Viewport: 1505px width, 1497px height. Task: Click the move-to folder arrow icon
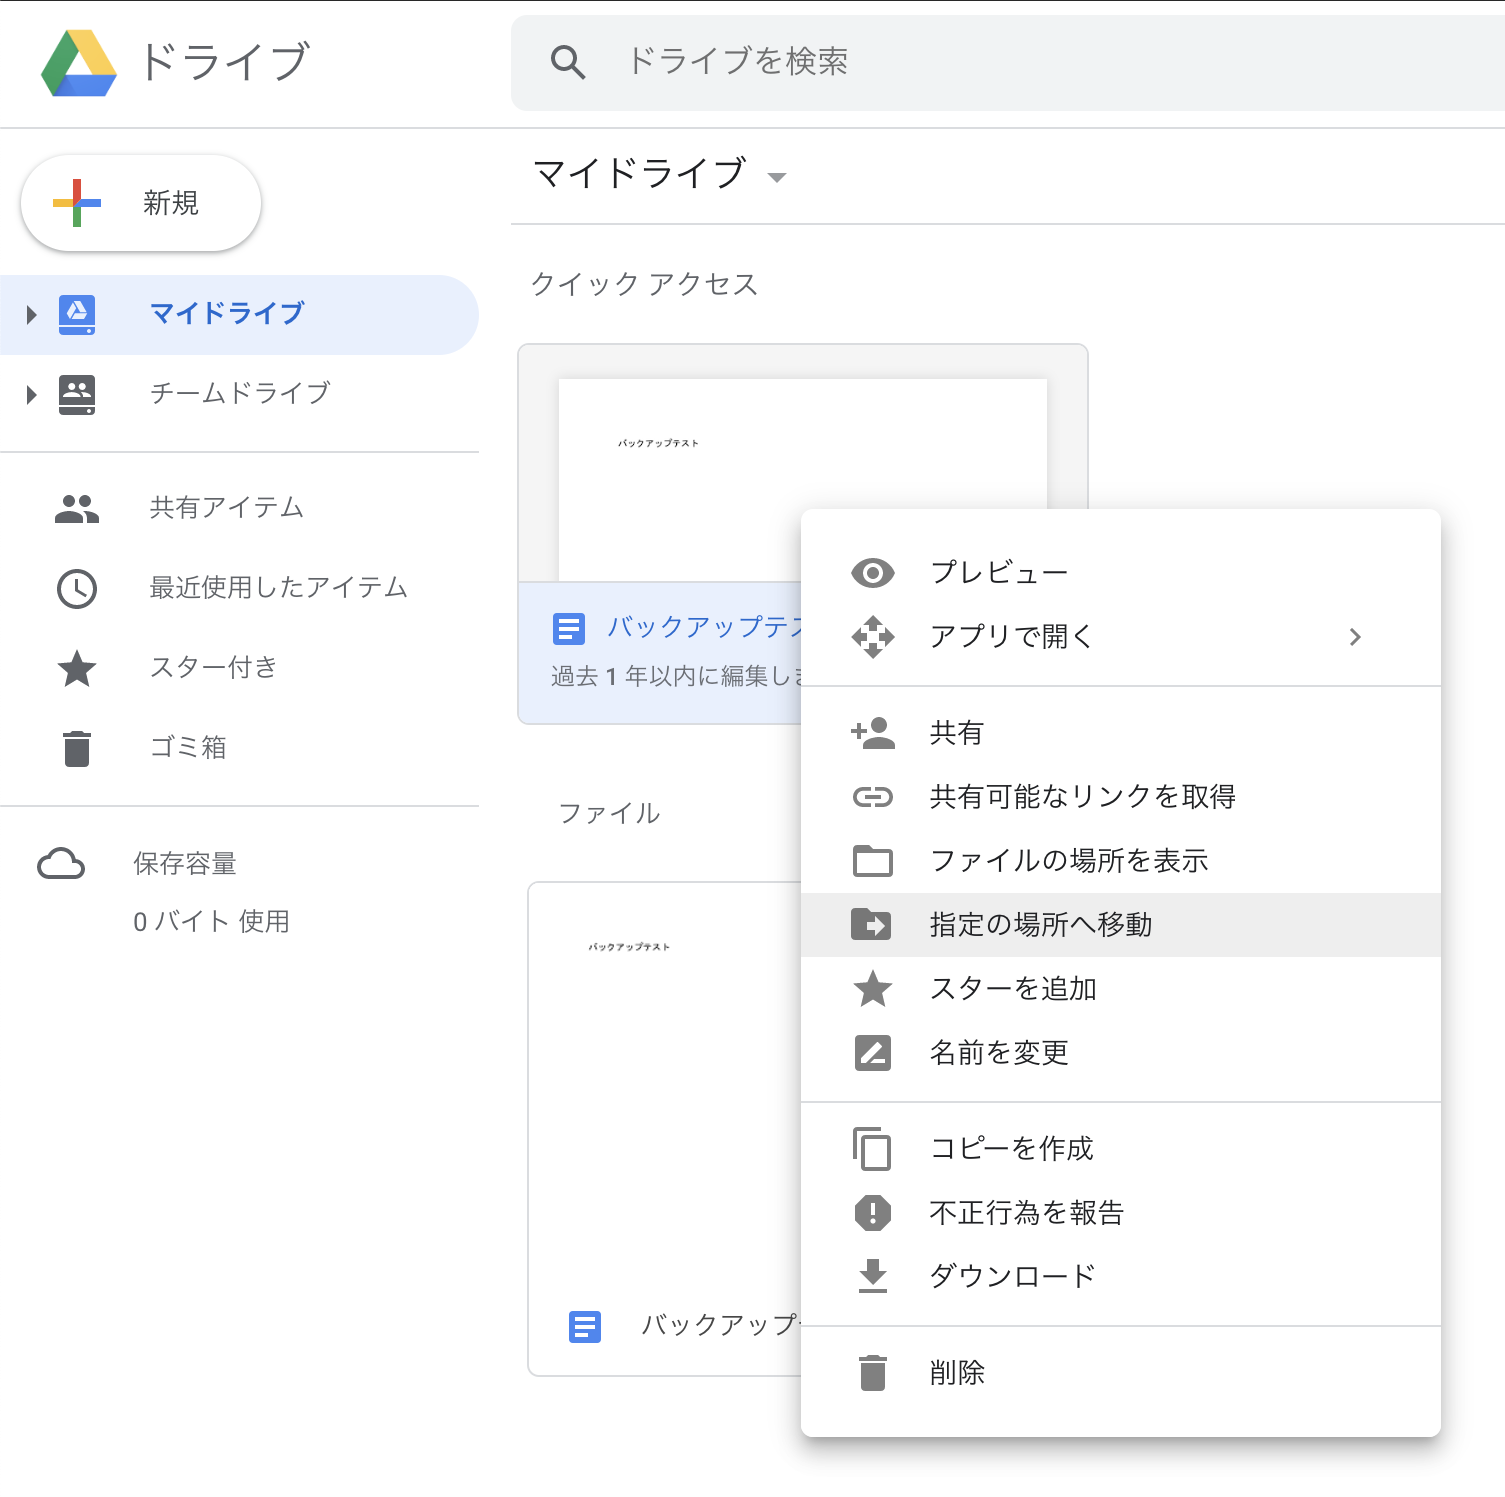click(x=871, y=925)
